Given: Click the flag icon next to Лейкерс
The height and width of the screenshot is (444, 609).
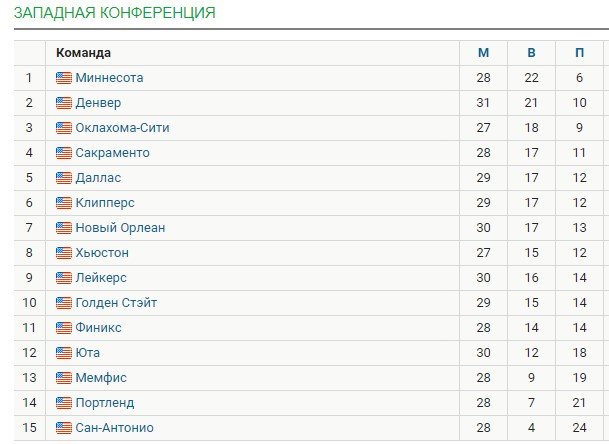Looking at the screenshot, I should 64,278.
